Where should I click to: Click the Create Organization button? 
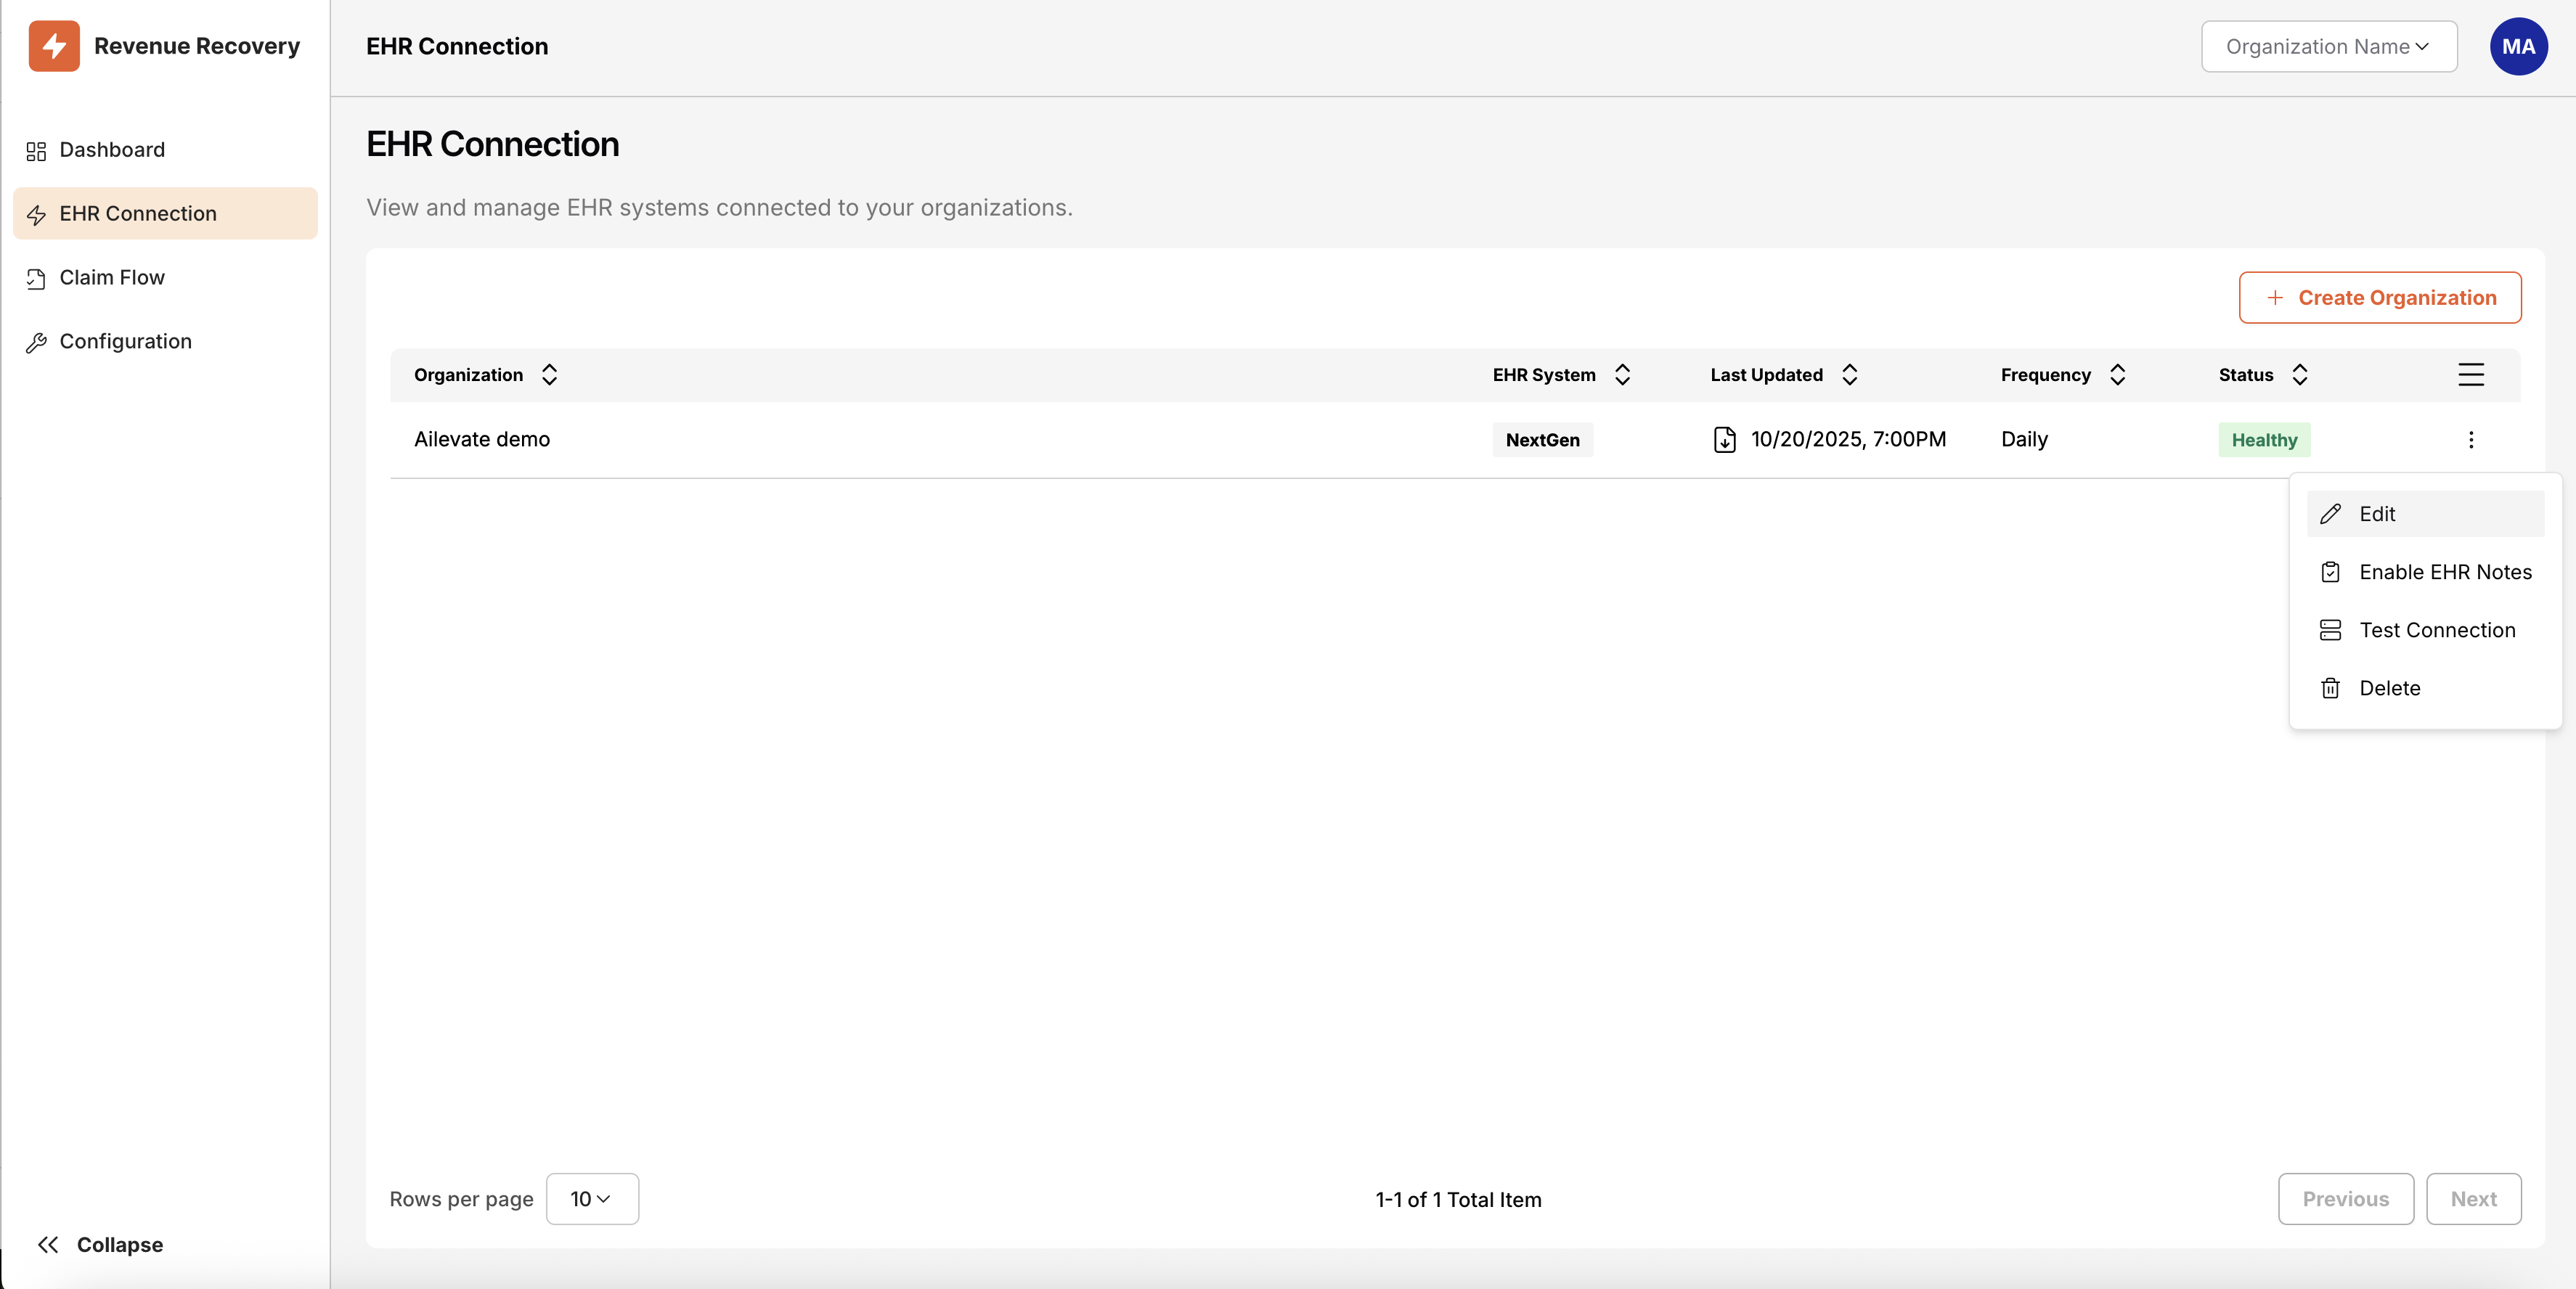coord(2381,297)
